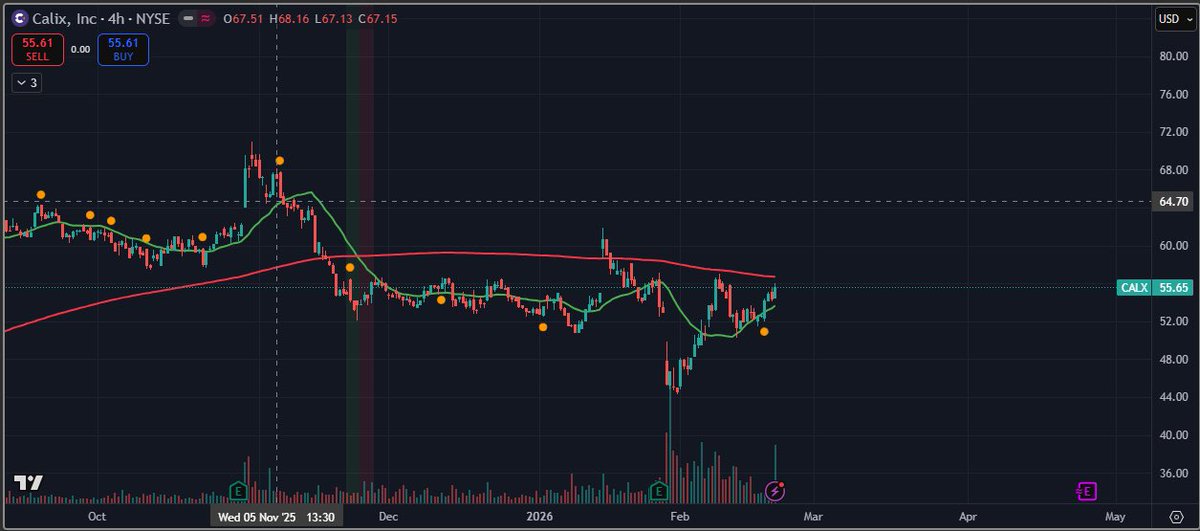
Task: Select the orange marker above early November candles
Action: click(x=280, y=160)
